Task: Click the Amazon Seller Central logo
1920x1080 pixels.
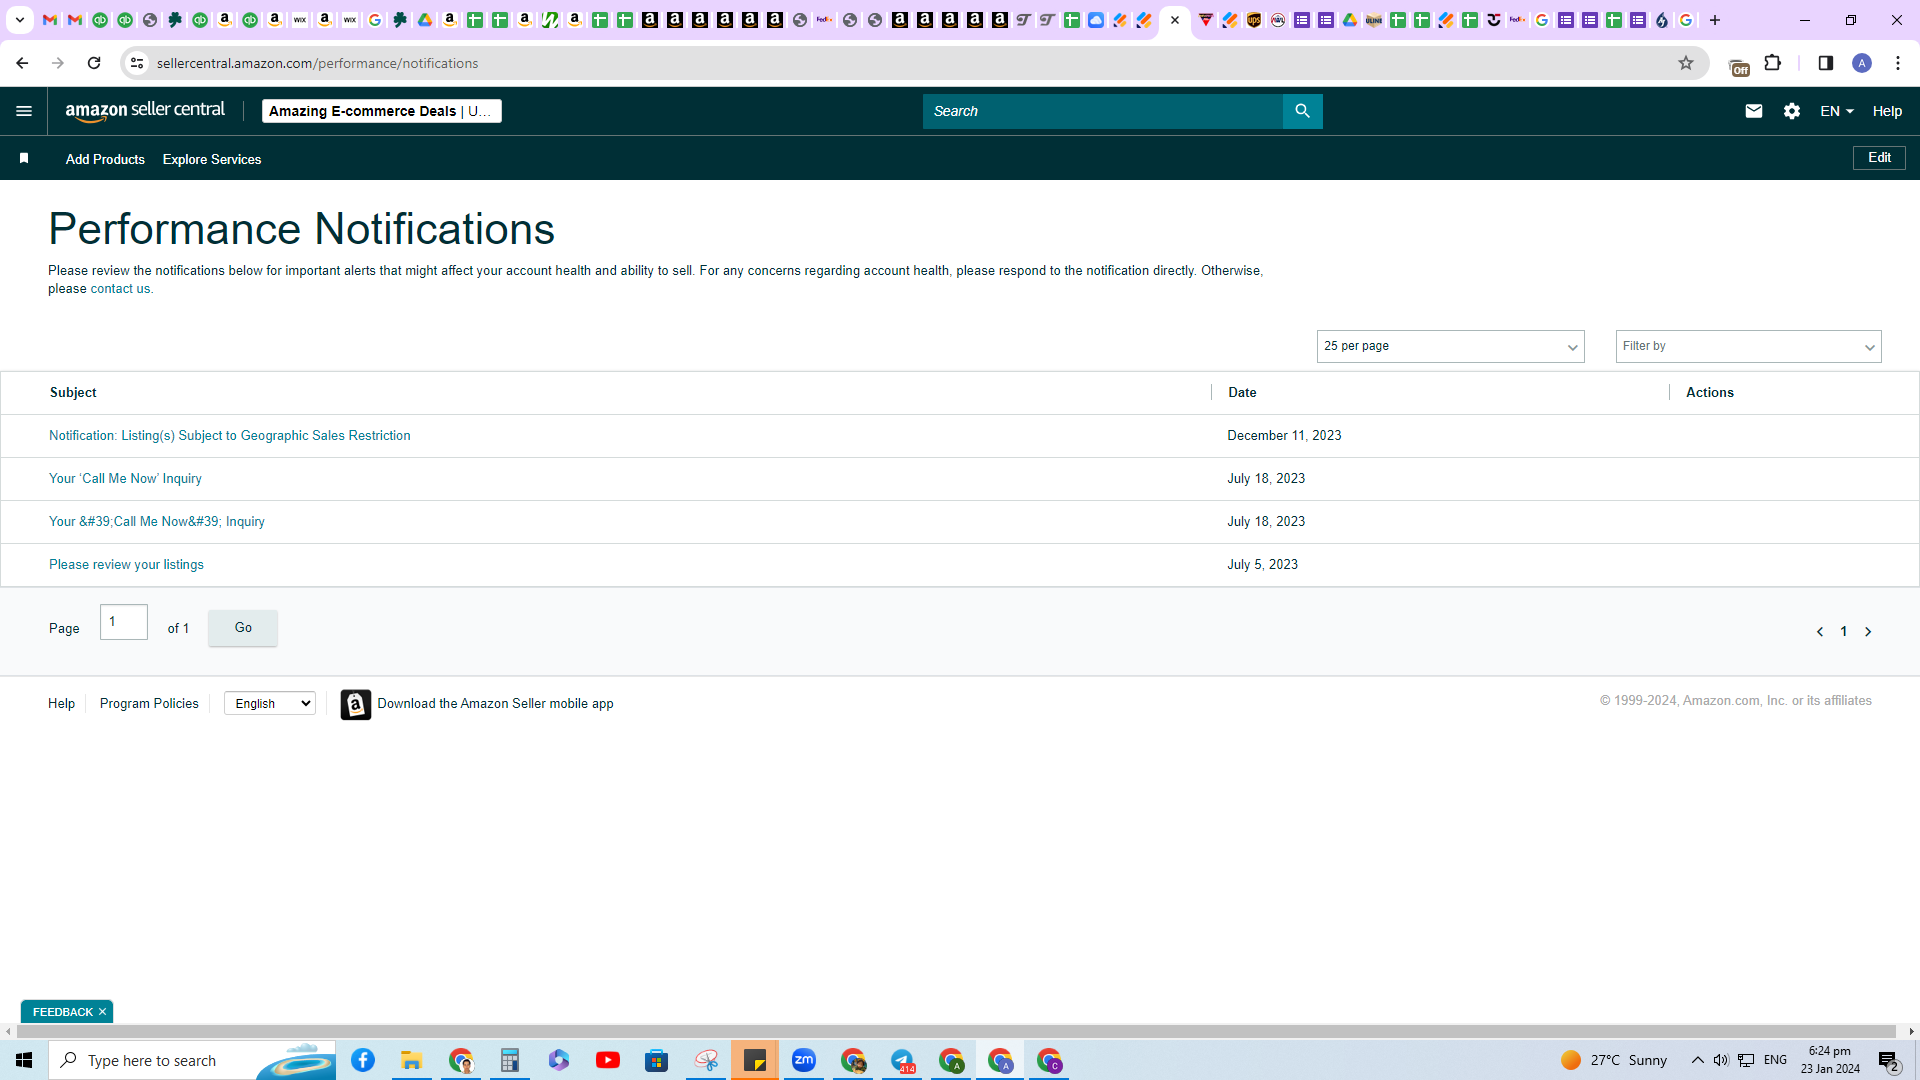Action: (145, 111)
